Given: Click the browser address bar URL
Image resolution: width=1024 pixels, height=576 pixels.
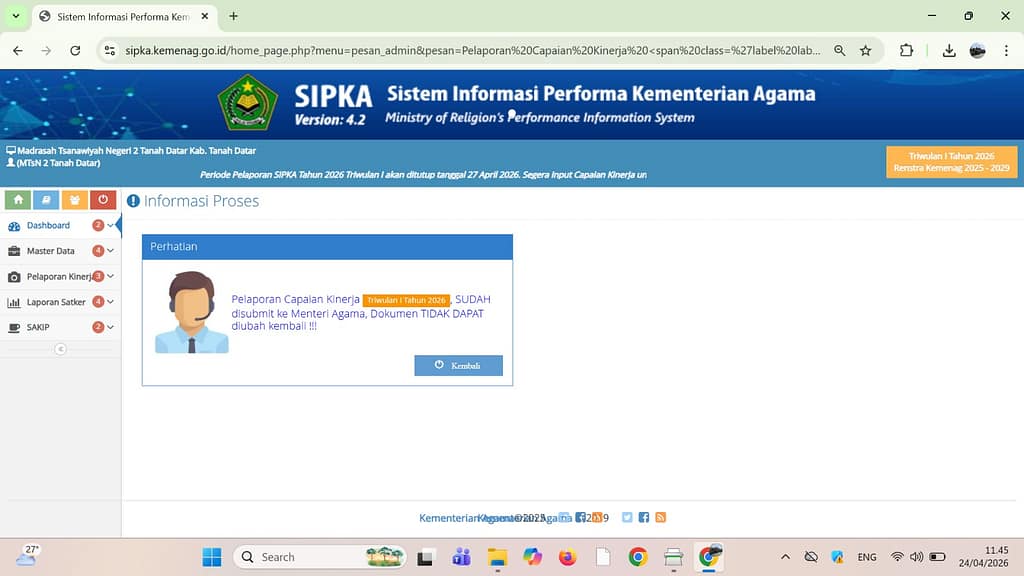Looking at the screenshot, I should (x=470, y=50).
